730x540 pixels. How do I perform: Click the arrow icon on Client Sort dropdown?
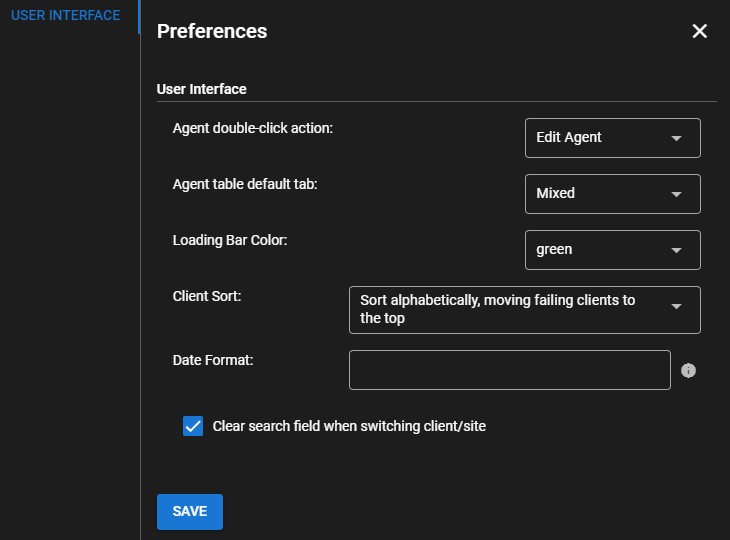coord(676,306)
